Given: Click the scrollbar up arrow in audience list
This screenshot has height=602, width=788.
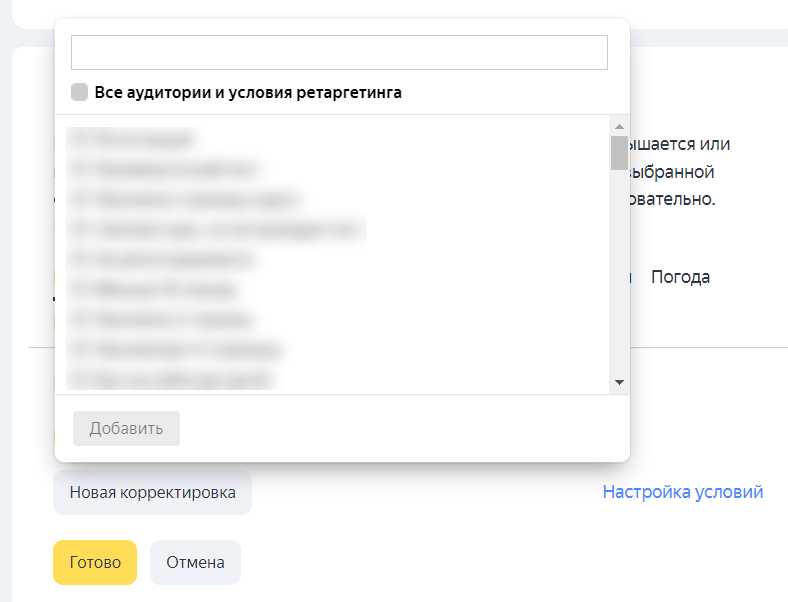Looking at the screenshot, I should [x=619, y=127].
